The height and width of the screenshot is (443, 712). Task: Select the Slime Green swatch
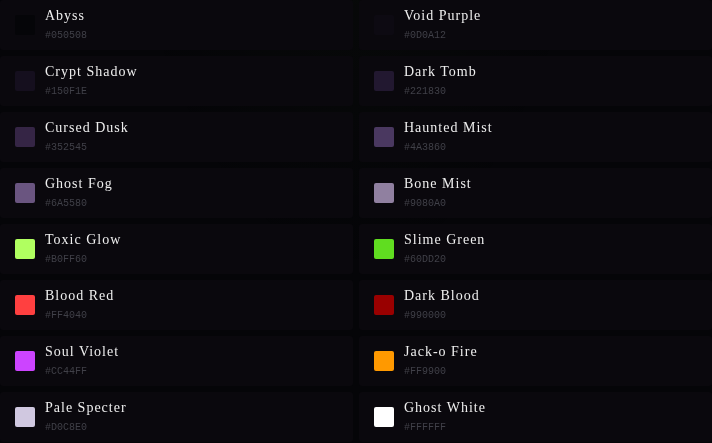[x=384, y=249]
